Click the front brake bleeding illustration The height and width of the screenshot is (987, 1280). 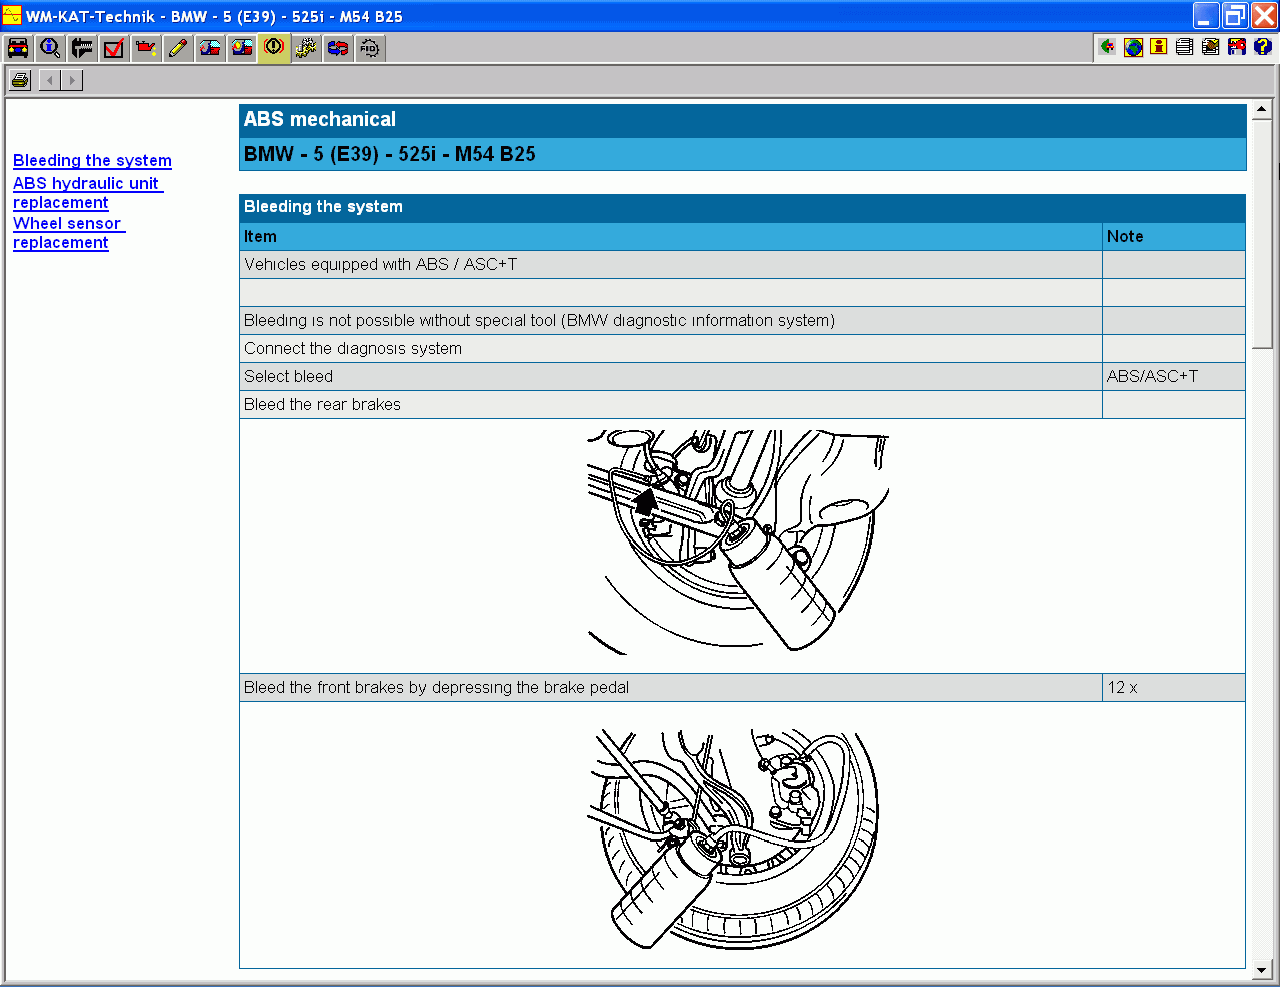(733, 838)
